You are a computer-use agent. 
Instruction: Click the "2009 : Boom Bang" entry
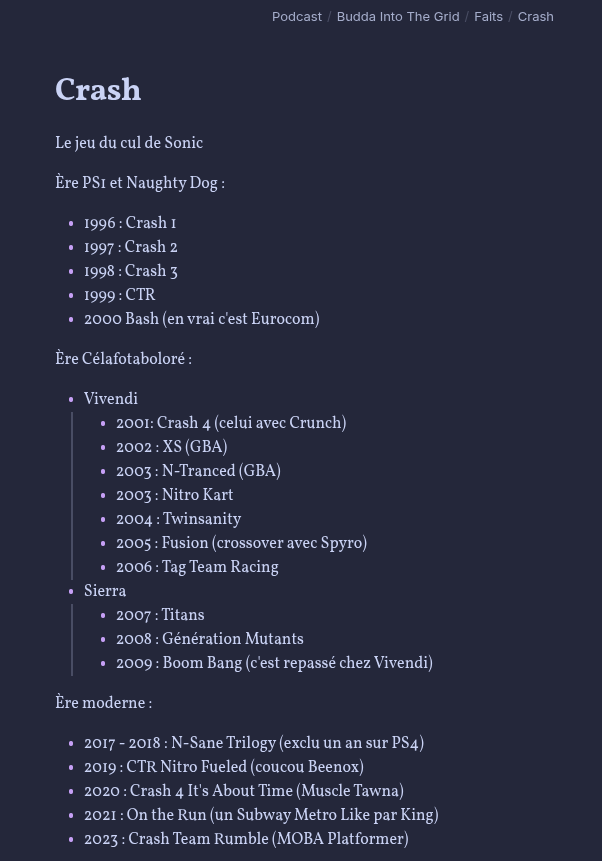click(x=274, y=664)
